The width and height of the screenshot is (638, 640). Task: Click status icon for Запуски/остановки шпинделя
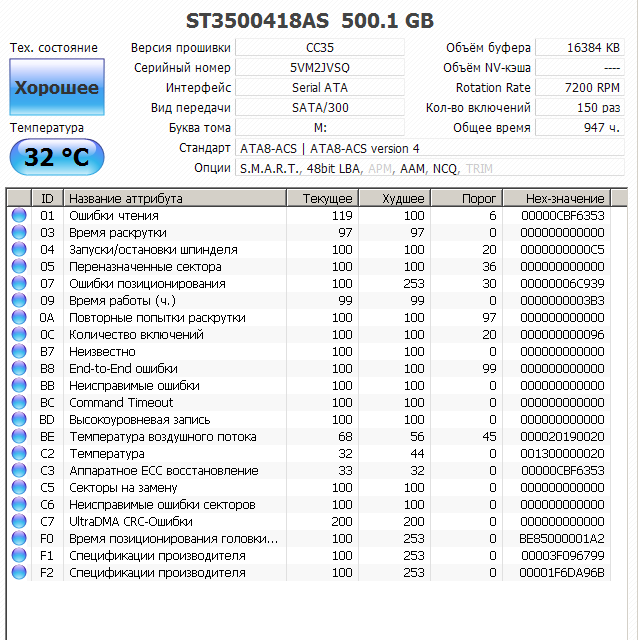(19, 249)
